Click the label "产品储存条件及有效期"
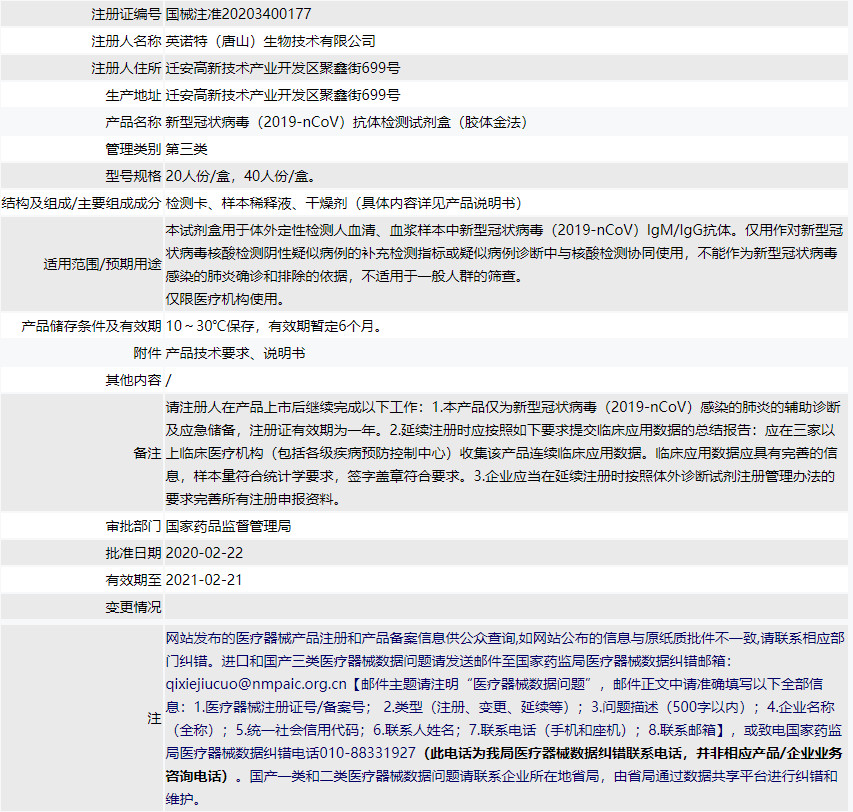The width and height of the screenshot is (853, 812). pyautogui.click(x=91, y=326)
